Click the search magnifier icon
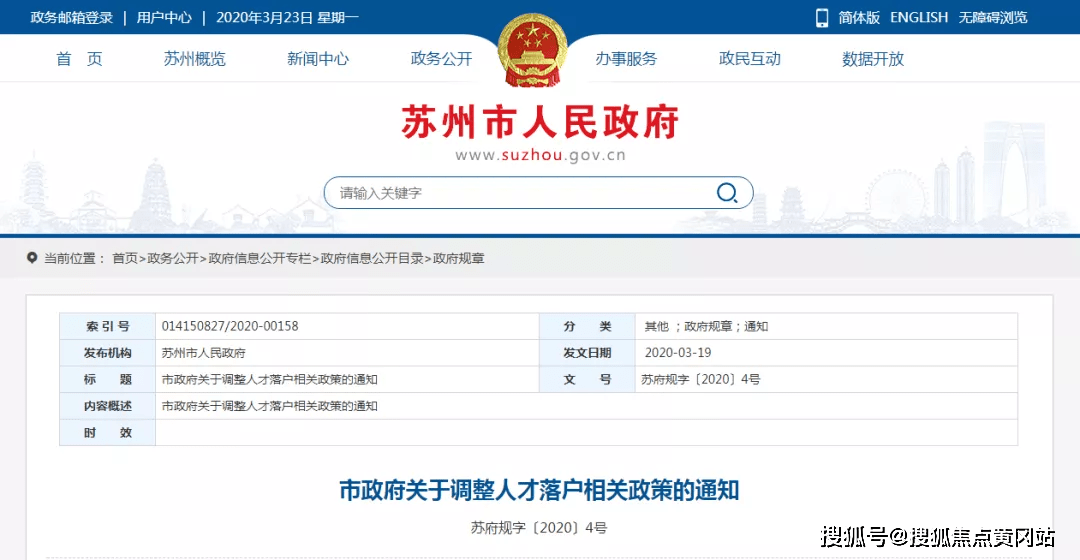The image size is (1080, 560). tap(727, 193)
